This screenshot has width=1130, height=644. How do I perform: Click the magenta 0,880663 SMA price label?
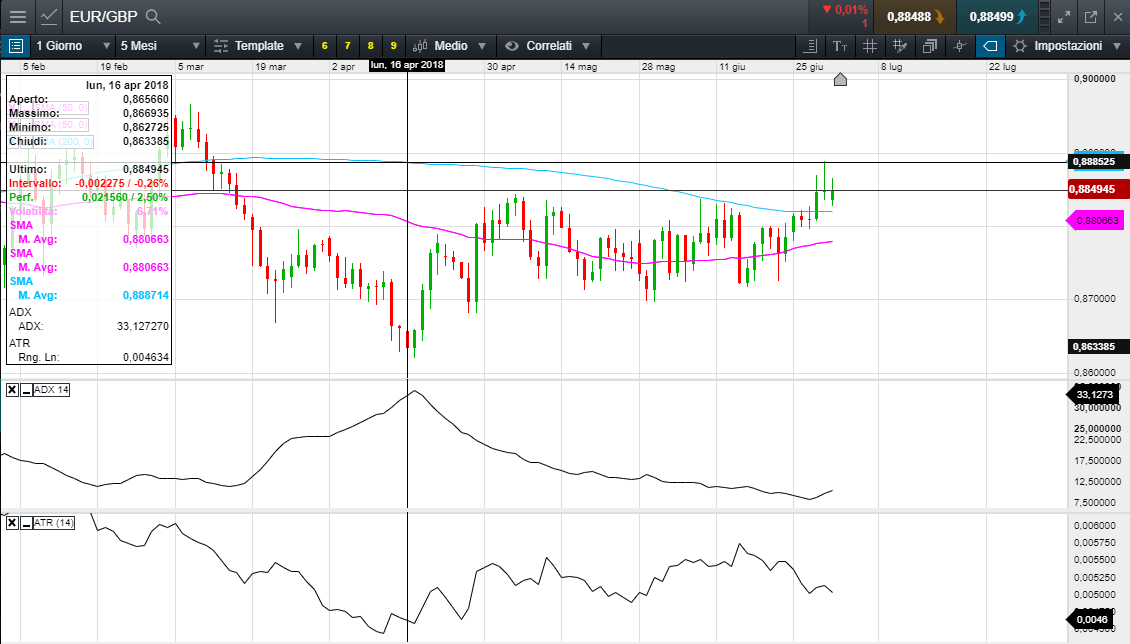coord(1094,219)
